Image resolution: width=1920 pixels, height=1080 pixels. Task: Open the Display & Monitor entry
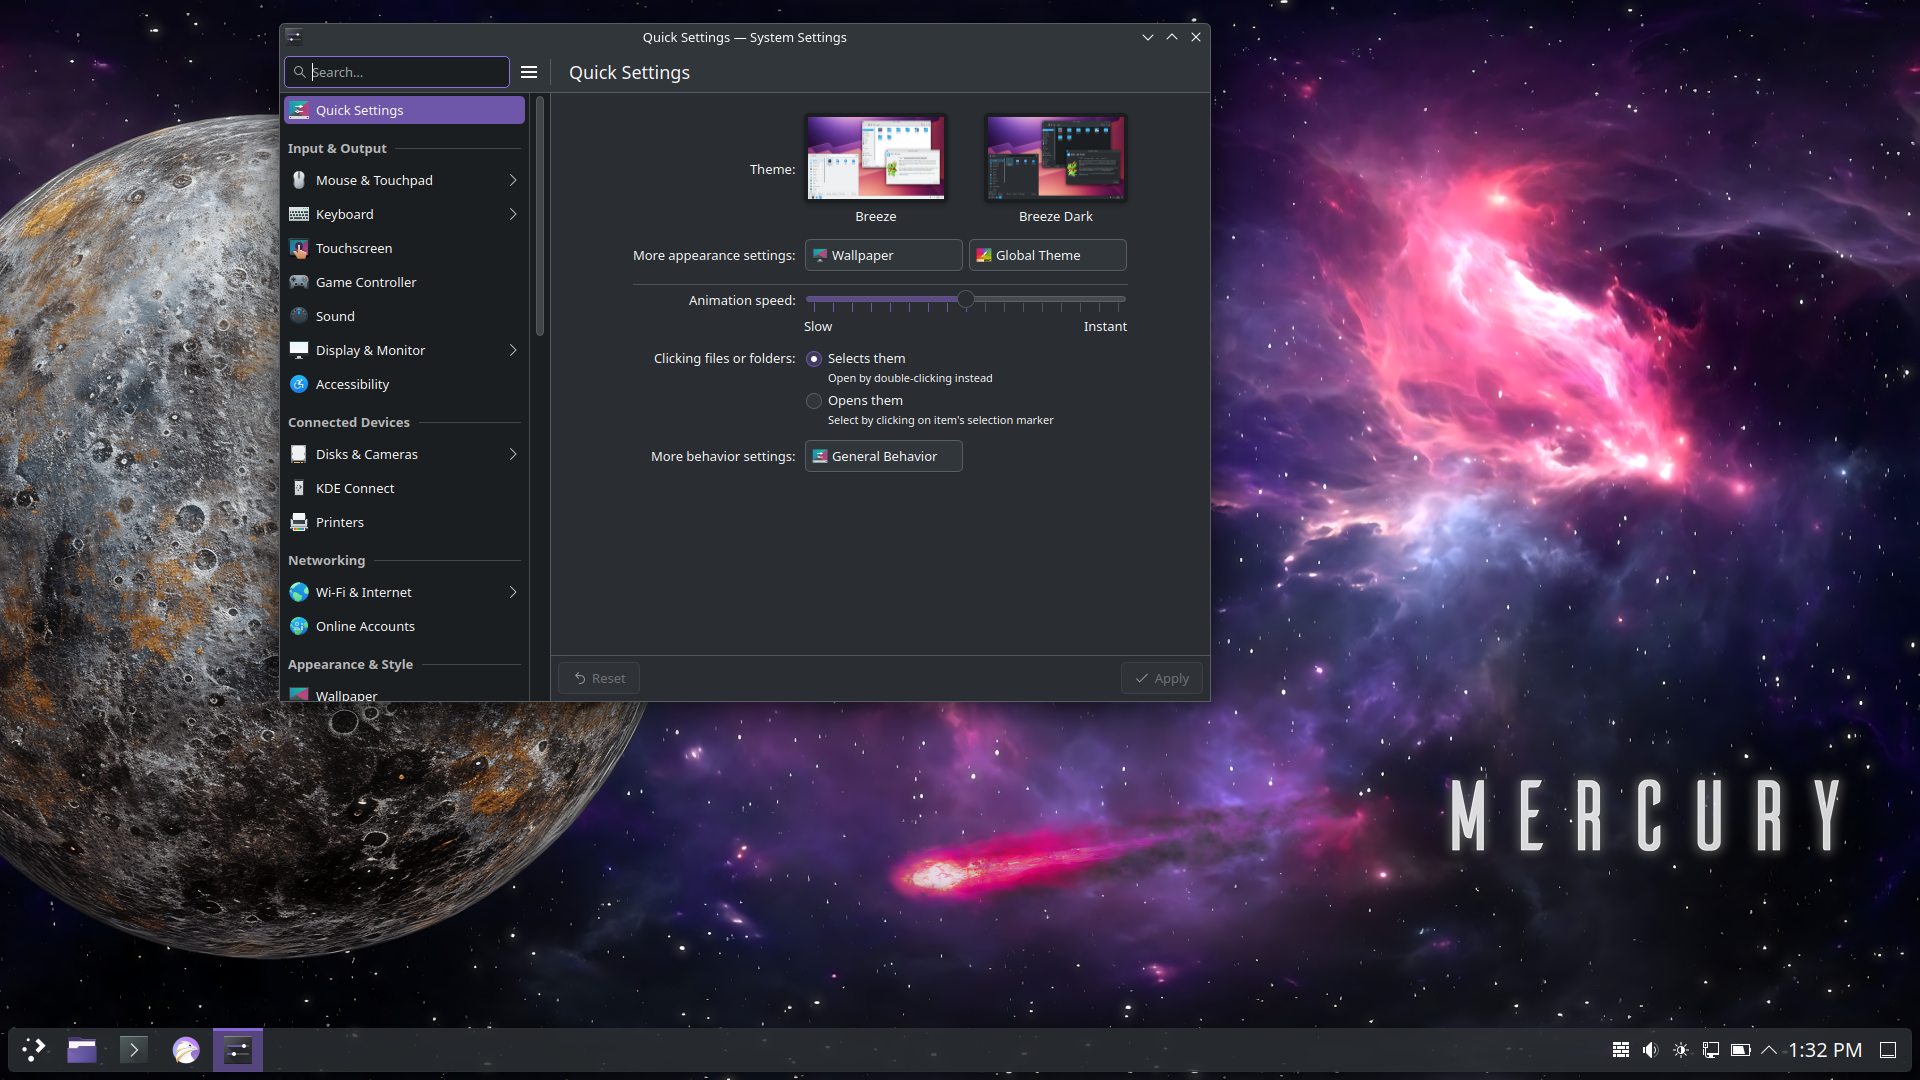(x=404, y=350)
